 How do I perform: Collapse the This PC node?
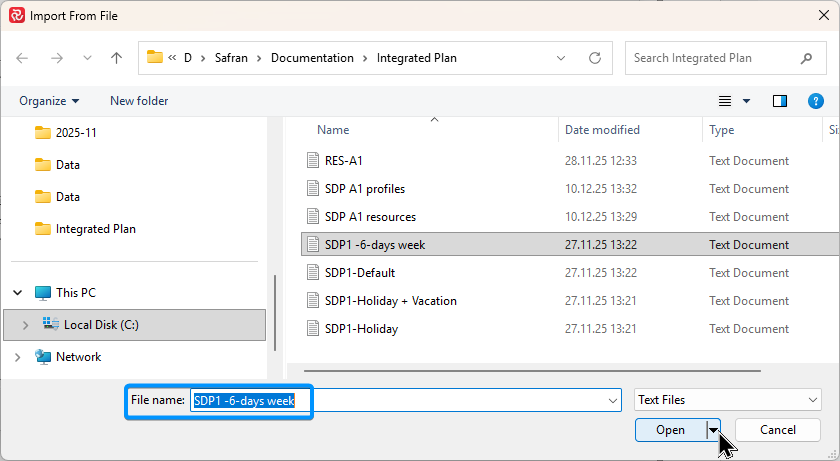tap(18, 292)
